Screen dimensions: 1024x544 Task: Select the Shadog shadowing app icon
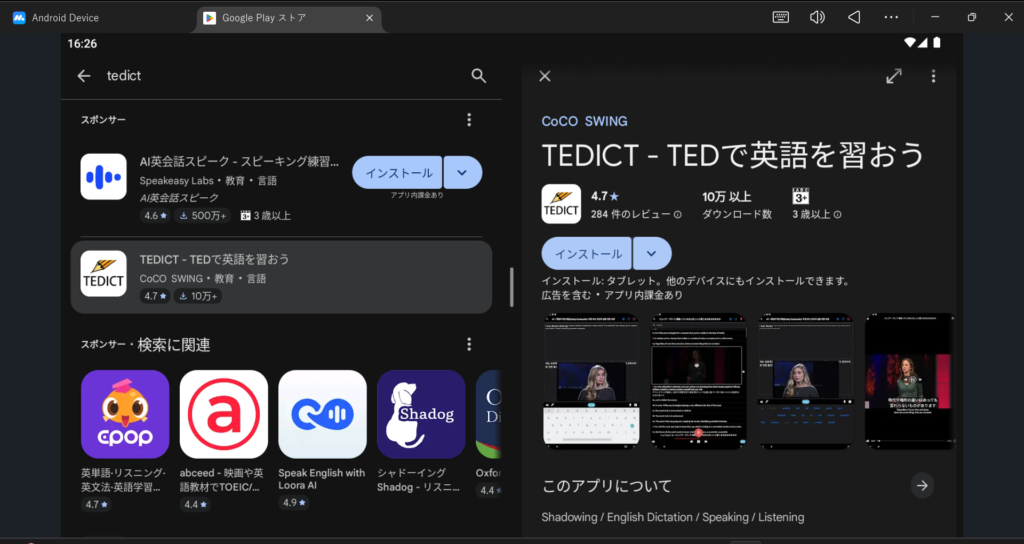tap(421, 414)
